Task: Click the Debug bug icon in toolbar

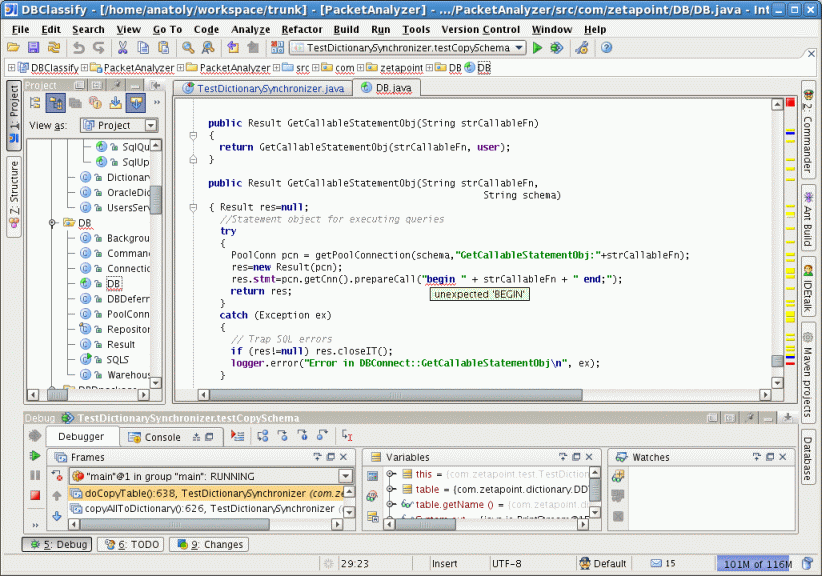Action: (556, 48)
